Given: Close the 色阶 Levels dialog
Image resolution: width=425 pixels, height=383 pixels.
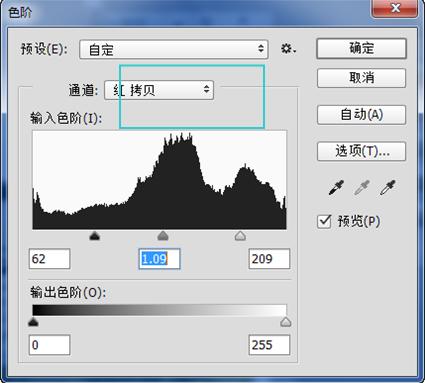Looking at the screenshot, I should [395, 8].
